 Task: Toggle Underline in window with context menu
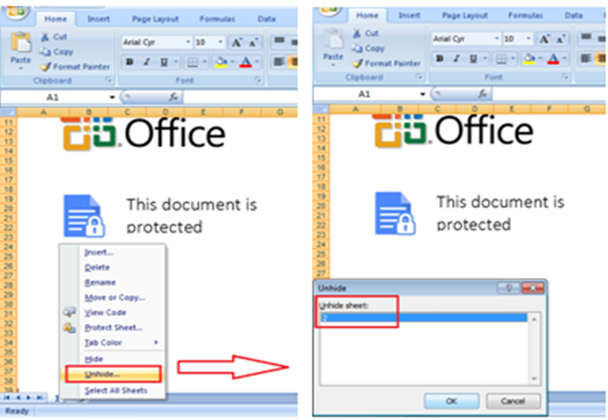[x=164, y=62]
